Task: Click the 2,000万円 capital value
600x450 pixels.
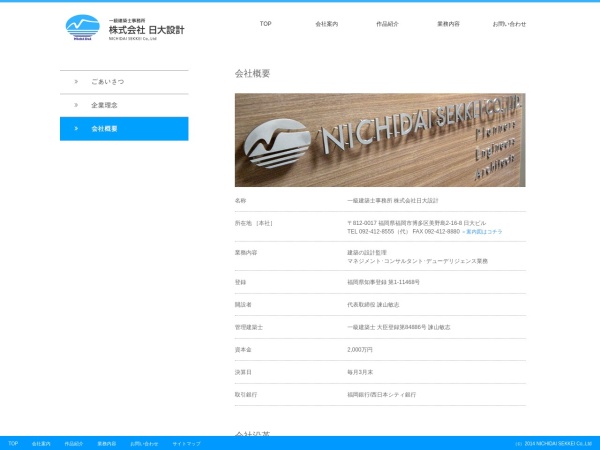Action: click(x=360, y=350)
